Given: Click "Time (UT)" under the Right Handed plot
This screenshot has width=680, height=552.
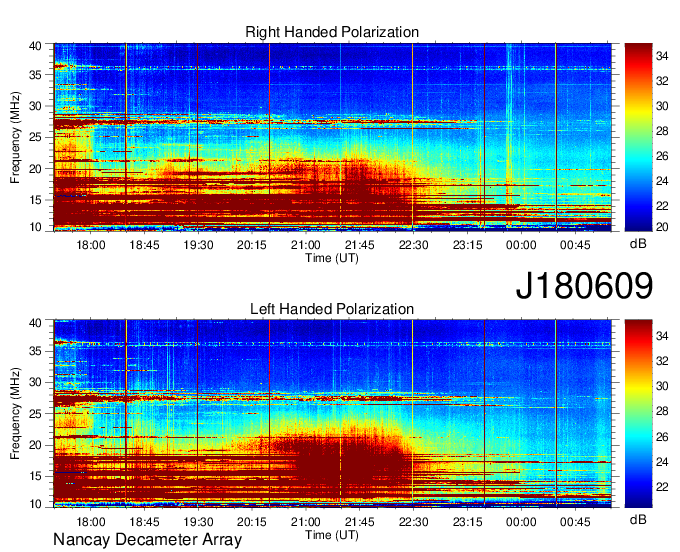Looking at the screenshot, I should pos(332,258).
